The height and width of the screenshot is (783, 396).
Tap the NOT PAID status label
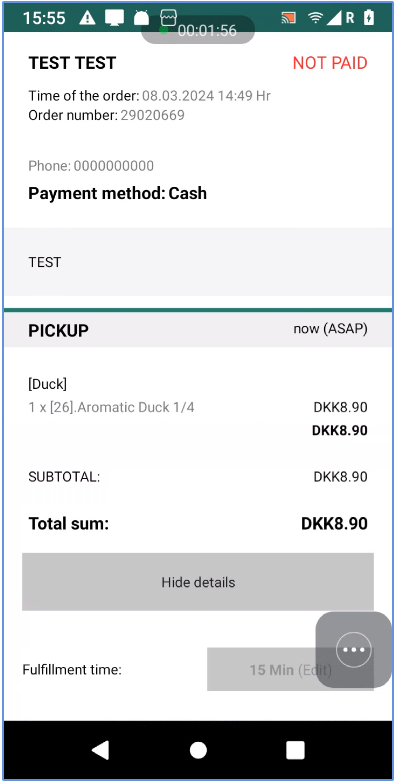pos(330,63)
